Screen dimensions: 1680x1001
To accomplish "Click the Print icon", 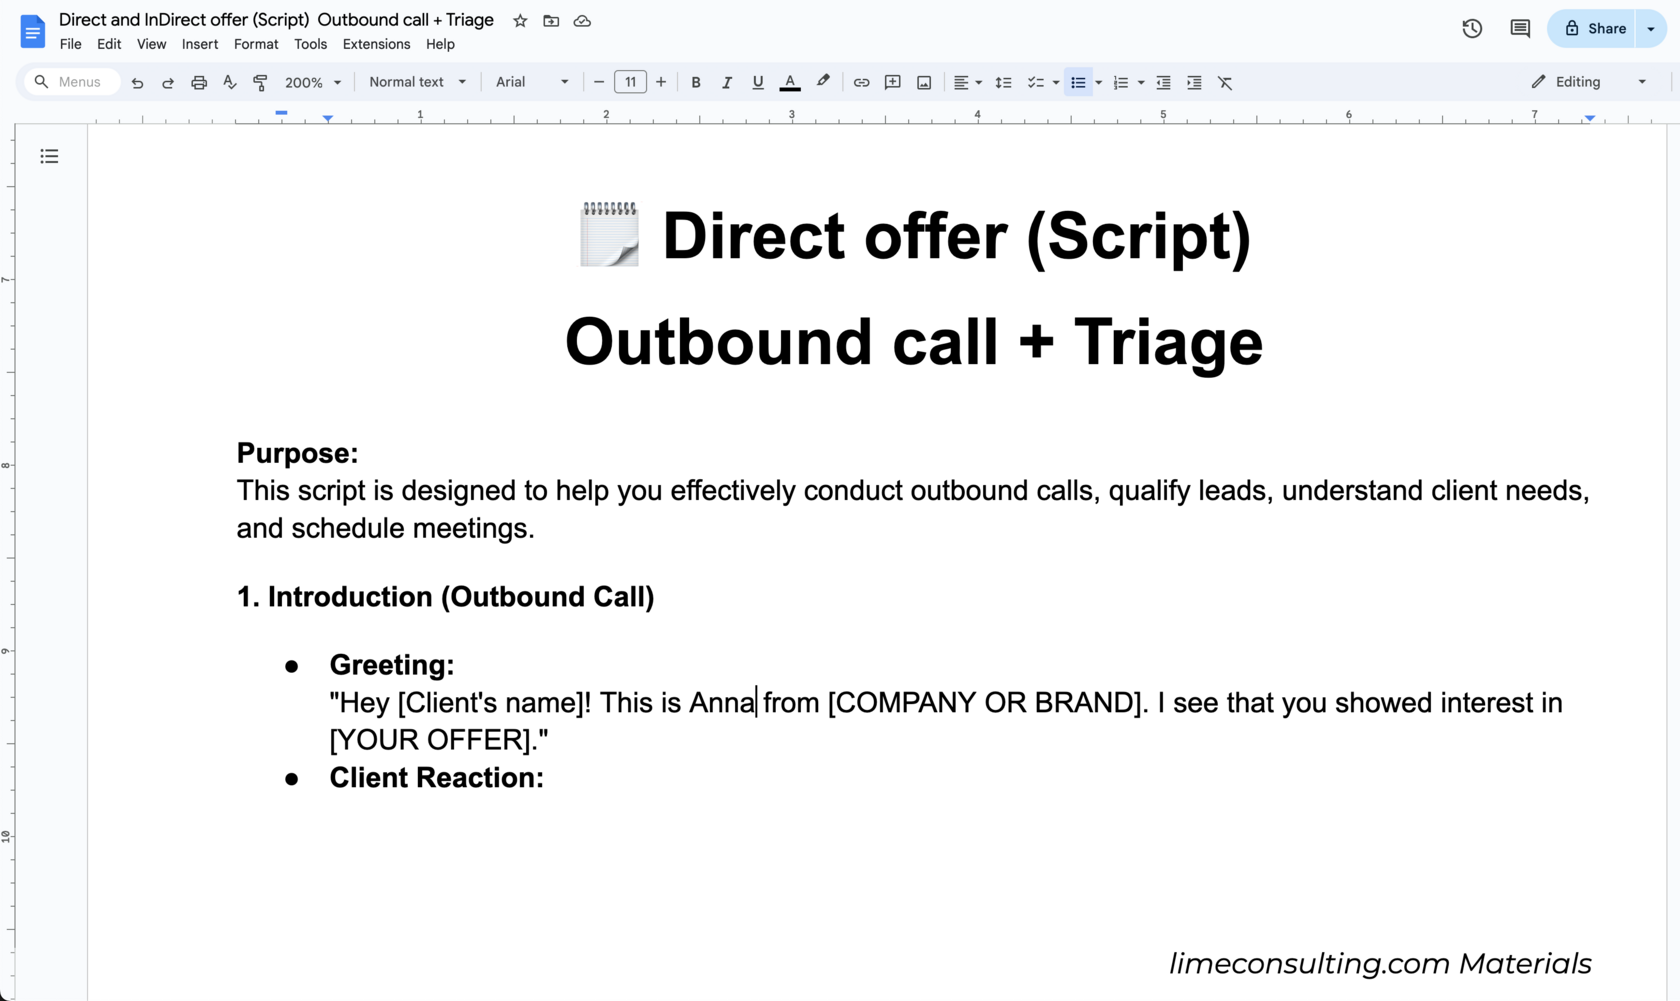I will [199, 83].
